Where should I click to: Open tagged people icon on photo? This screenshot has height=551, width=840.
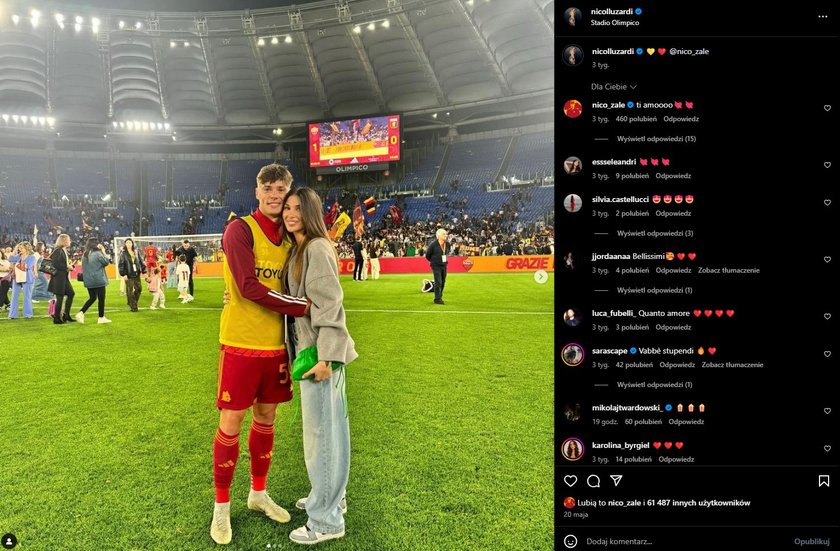click(x=9, y=541)
